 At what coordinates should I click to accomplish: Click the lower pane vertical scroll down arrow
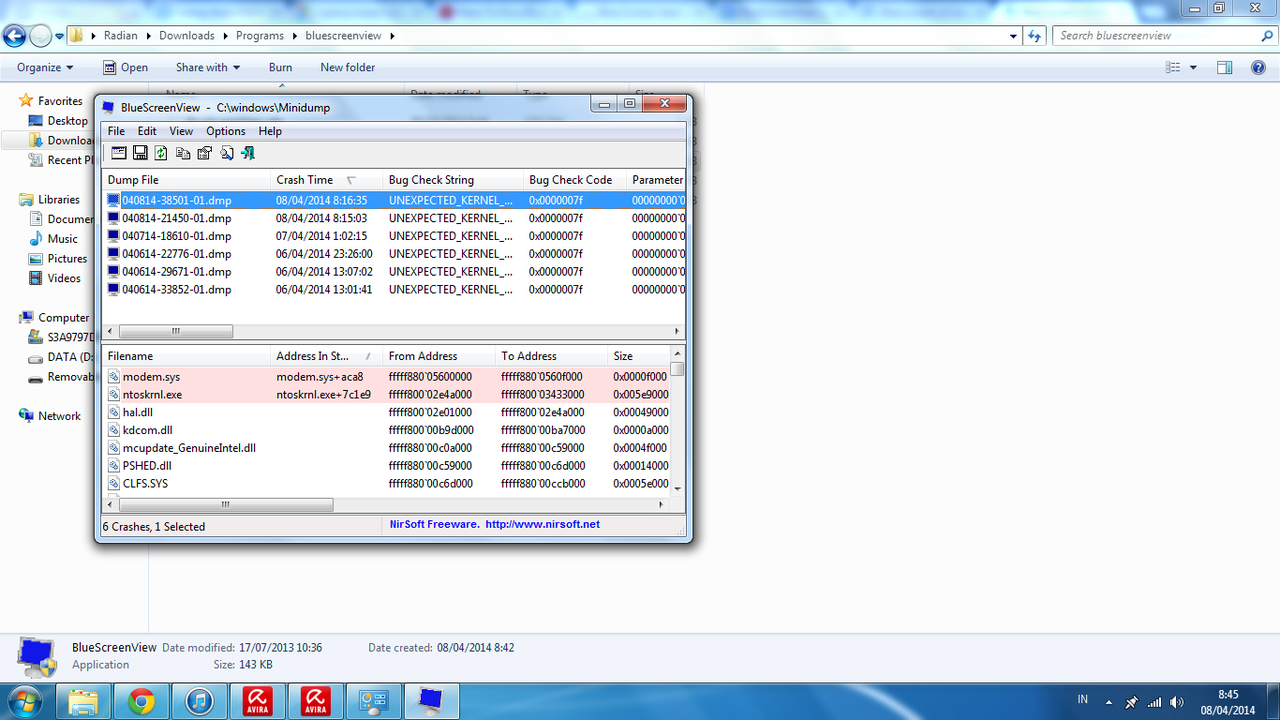(x=677, y=487)
